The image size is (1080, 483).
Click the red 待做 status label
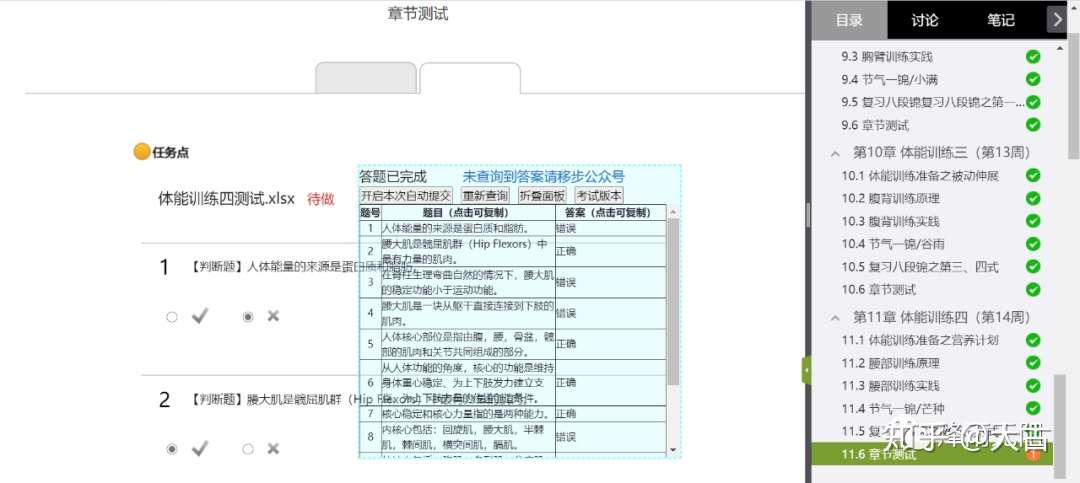321,199
